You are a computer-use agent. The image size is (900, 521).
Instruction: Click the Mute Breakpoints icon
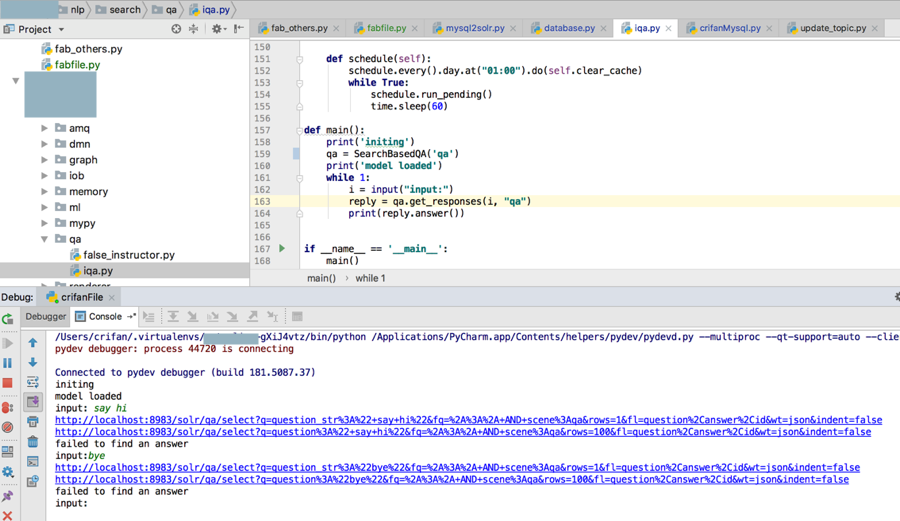pyautogui.click(x=8, y=428)
